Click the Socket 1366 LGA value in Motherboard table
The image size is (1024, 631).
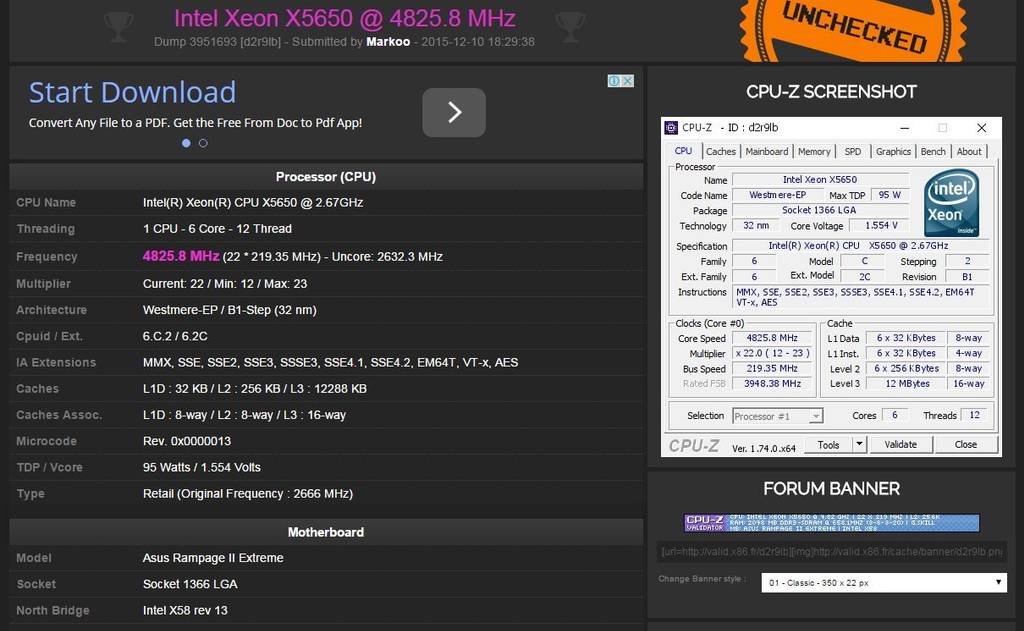190,584
